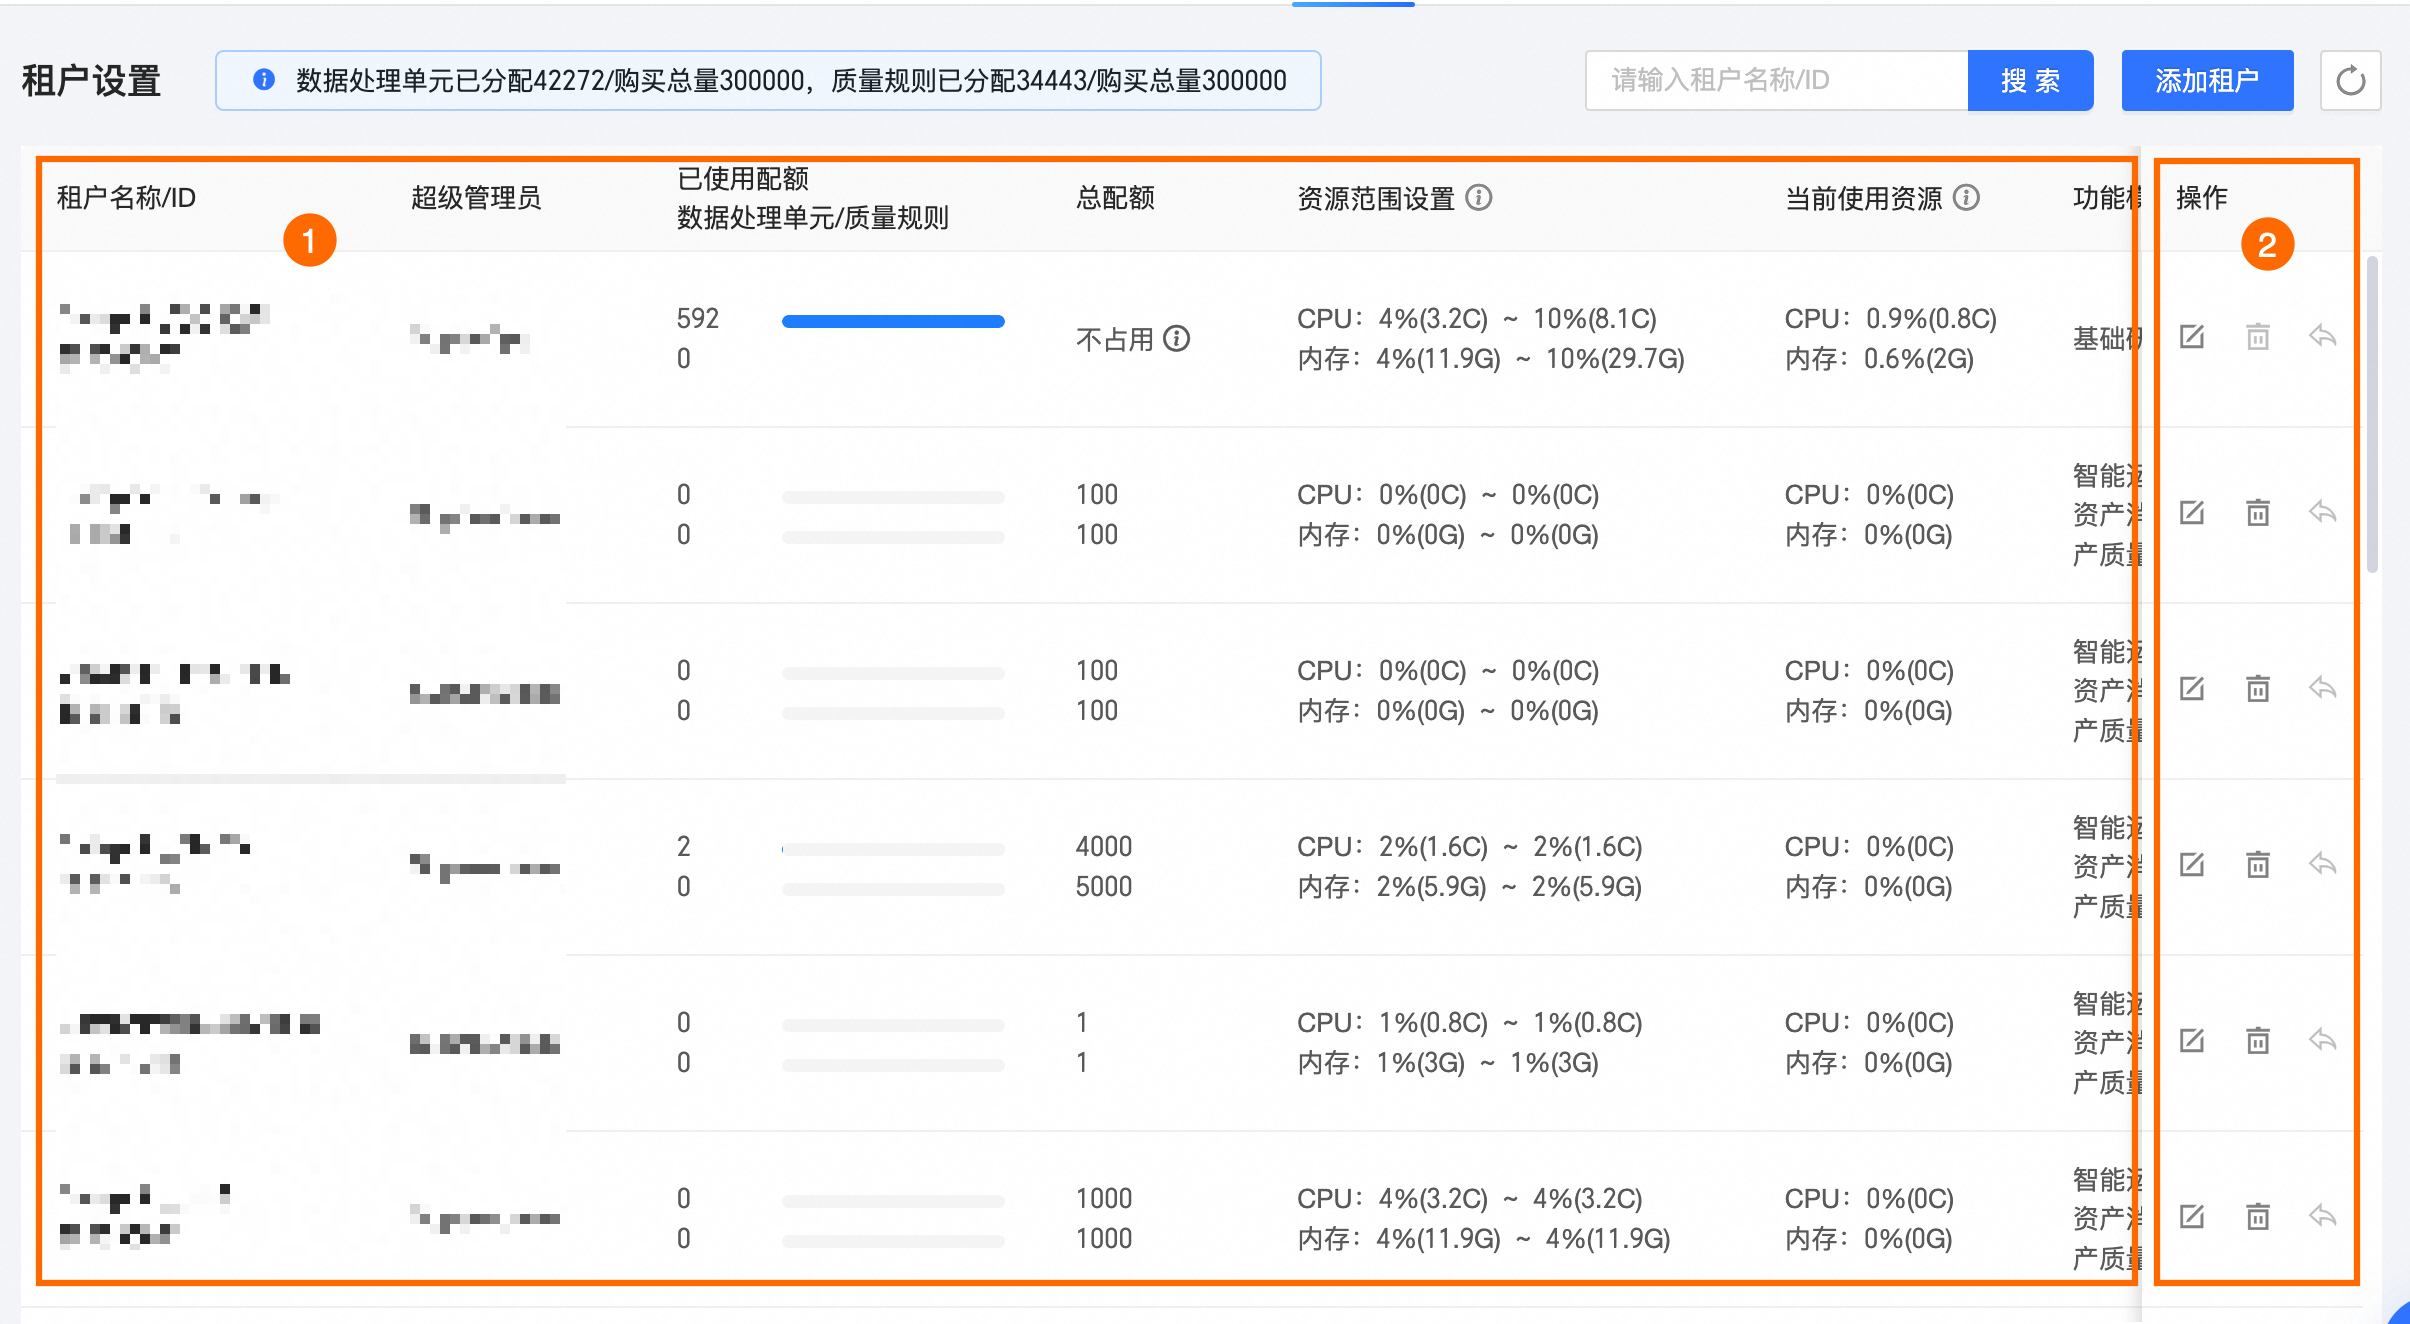Click the info icon beside 资源范围设置 header

[1479, 198]
